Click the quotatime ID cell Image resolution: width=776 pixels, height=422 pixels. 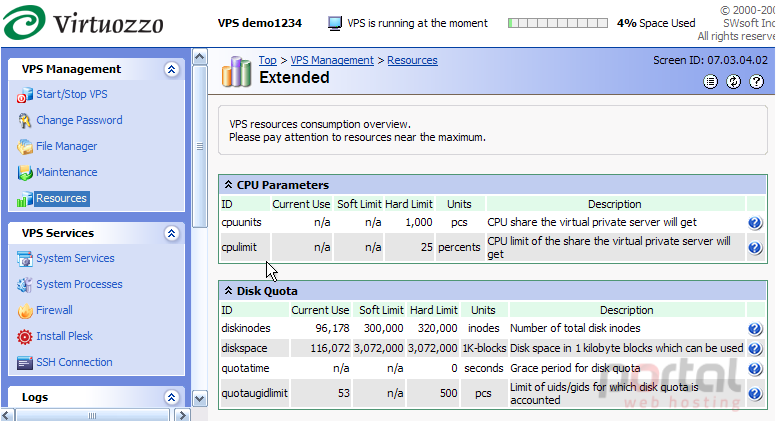[x=254, y=369]
